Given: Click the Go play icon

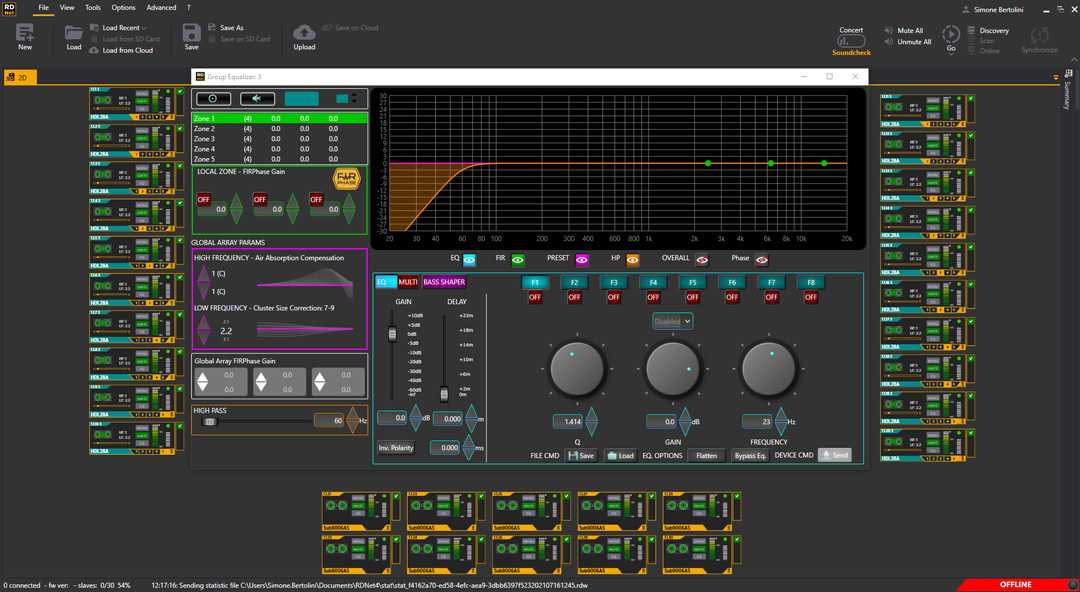Looking at the screenshot, I should click(951, 34).
